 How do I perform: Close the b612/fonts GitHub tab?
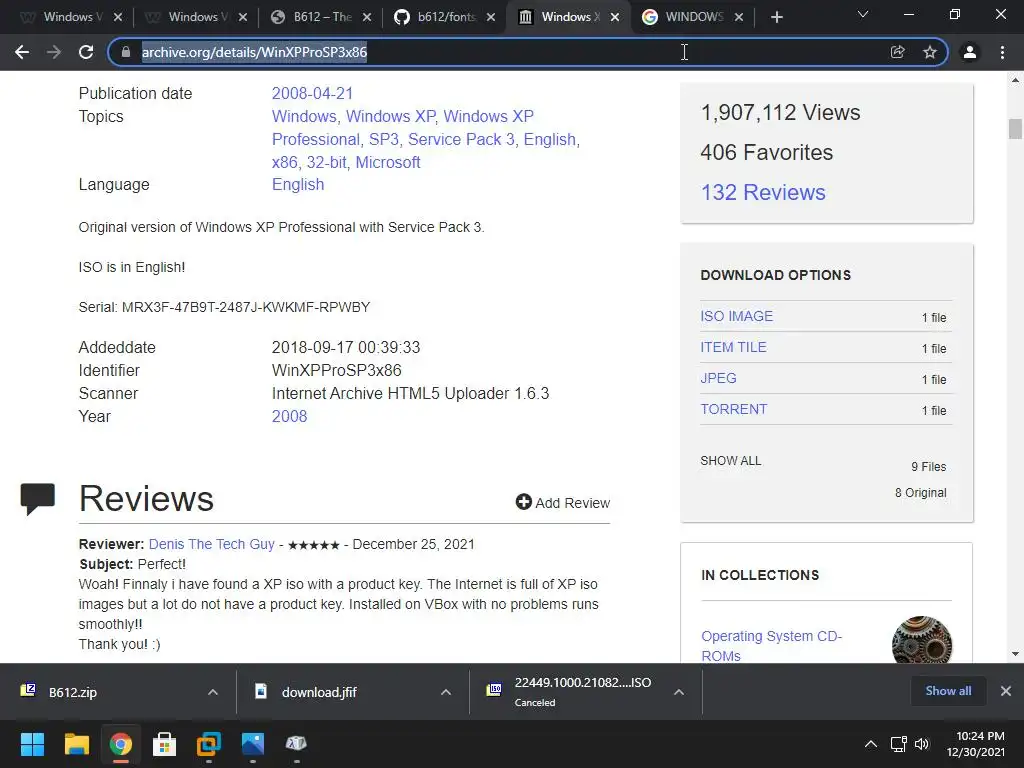pyautogui.click(x=490, y=17)
